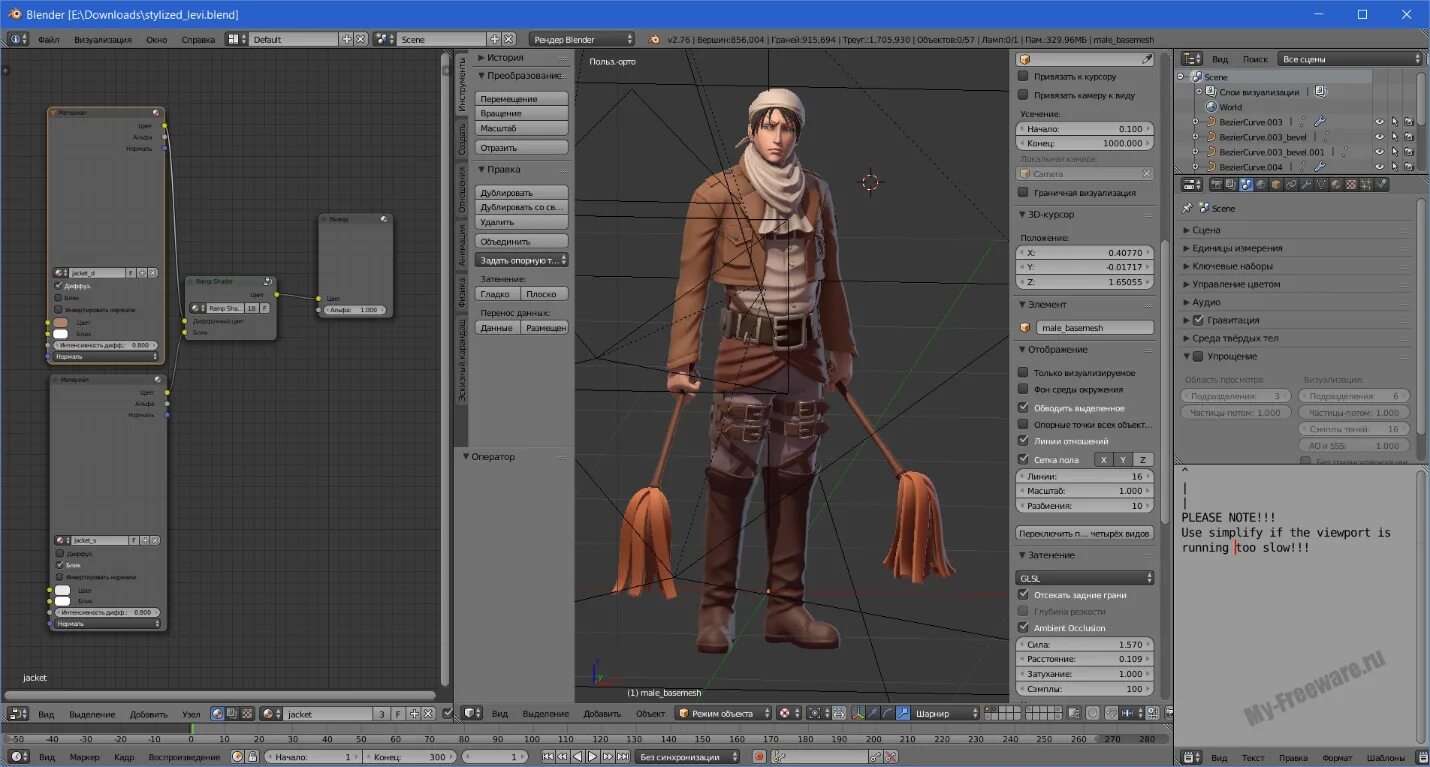Hide BezierCurve.003 using its eye icon
Screen dimensions: 1430x767
[1379, 122]
